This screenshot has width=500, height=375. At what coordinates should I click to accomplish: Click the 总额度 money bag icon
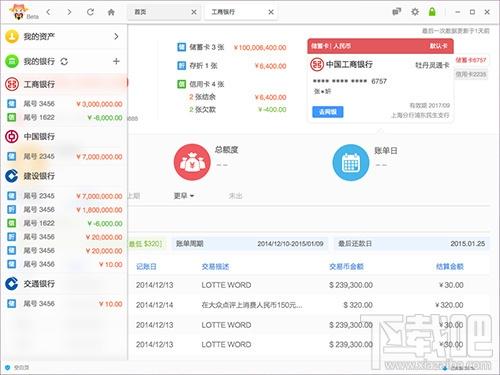tap(192, 162)
